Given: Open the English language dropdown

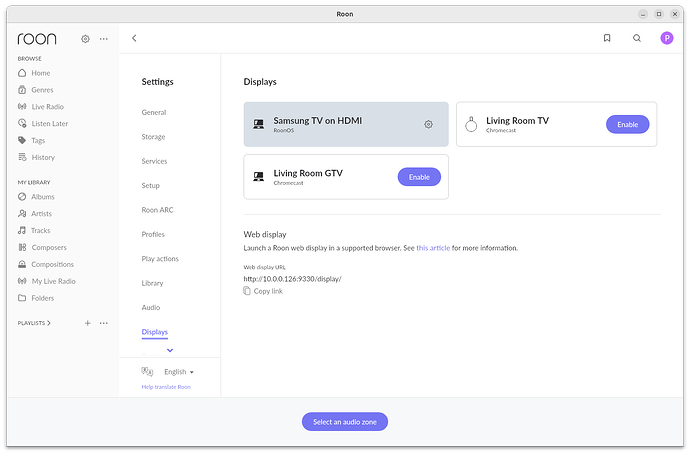Looking at the screenshot, I should click(179, 372).
